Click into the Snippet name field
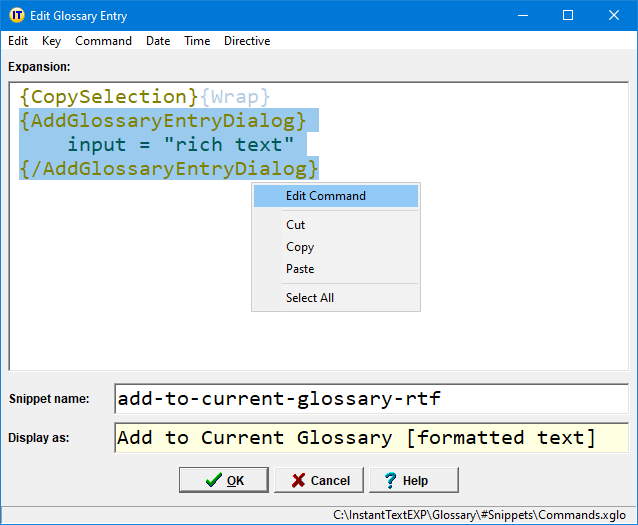638x525 pixels. tap(370, 399)
